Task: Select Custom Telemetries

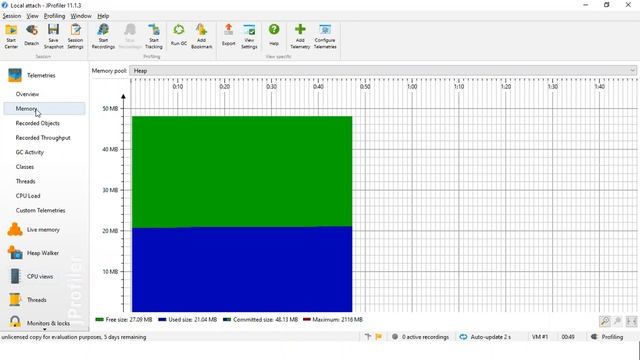Action: click(x=40, y=211)
